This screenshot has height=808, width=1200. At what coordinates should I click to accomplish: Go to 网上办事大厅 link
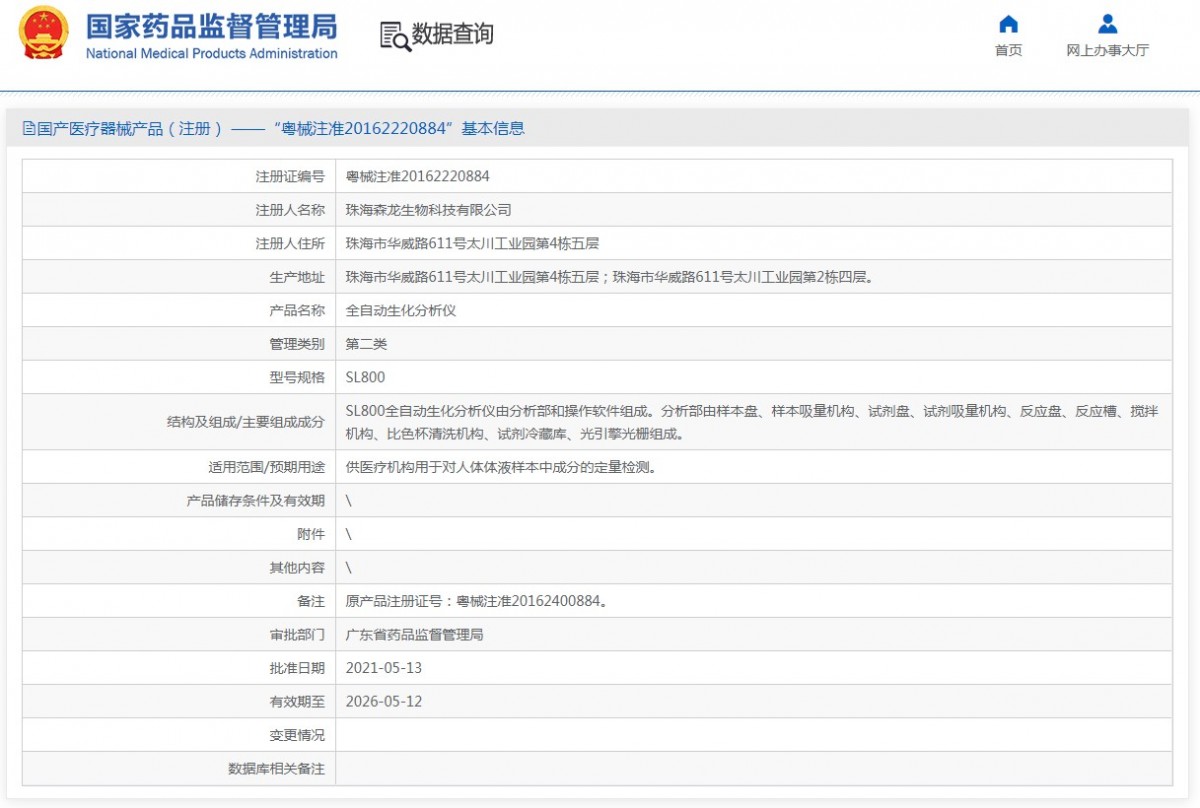(x=1107, y=51)
